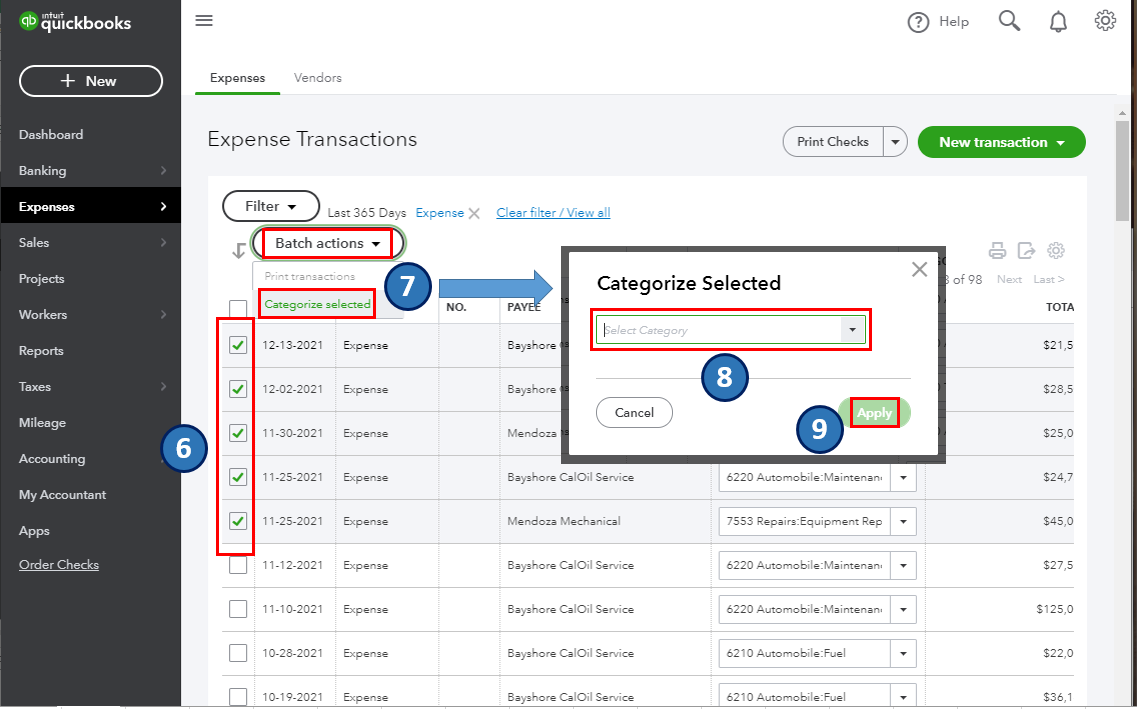Open the search magnifier icon
The width and height of the screenshot is (1137, 709).
pyautogui.click(x=1009, y=21)
